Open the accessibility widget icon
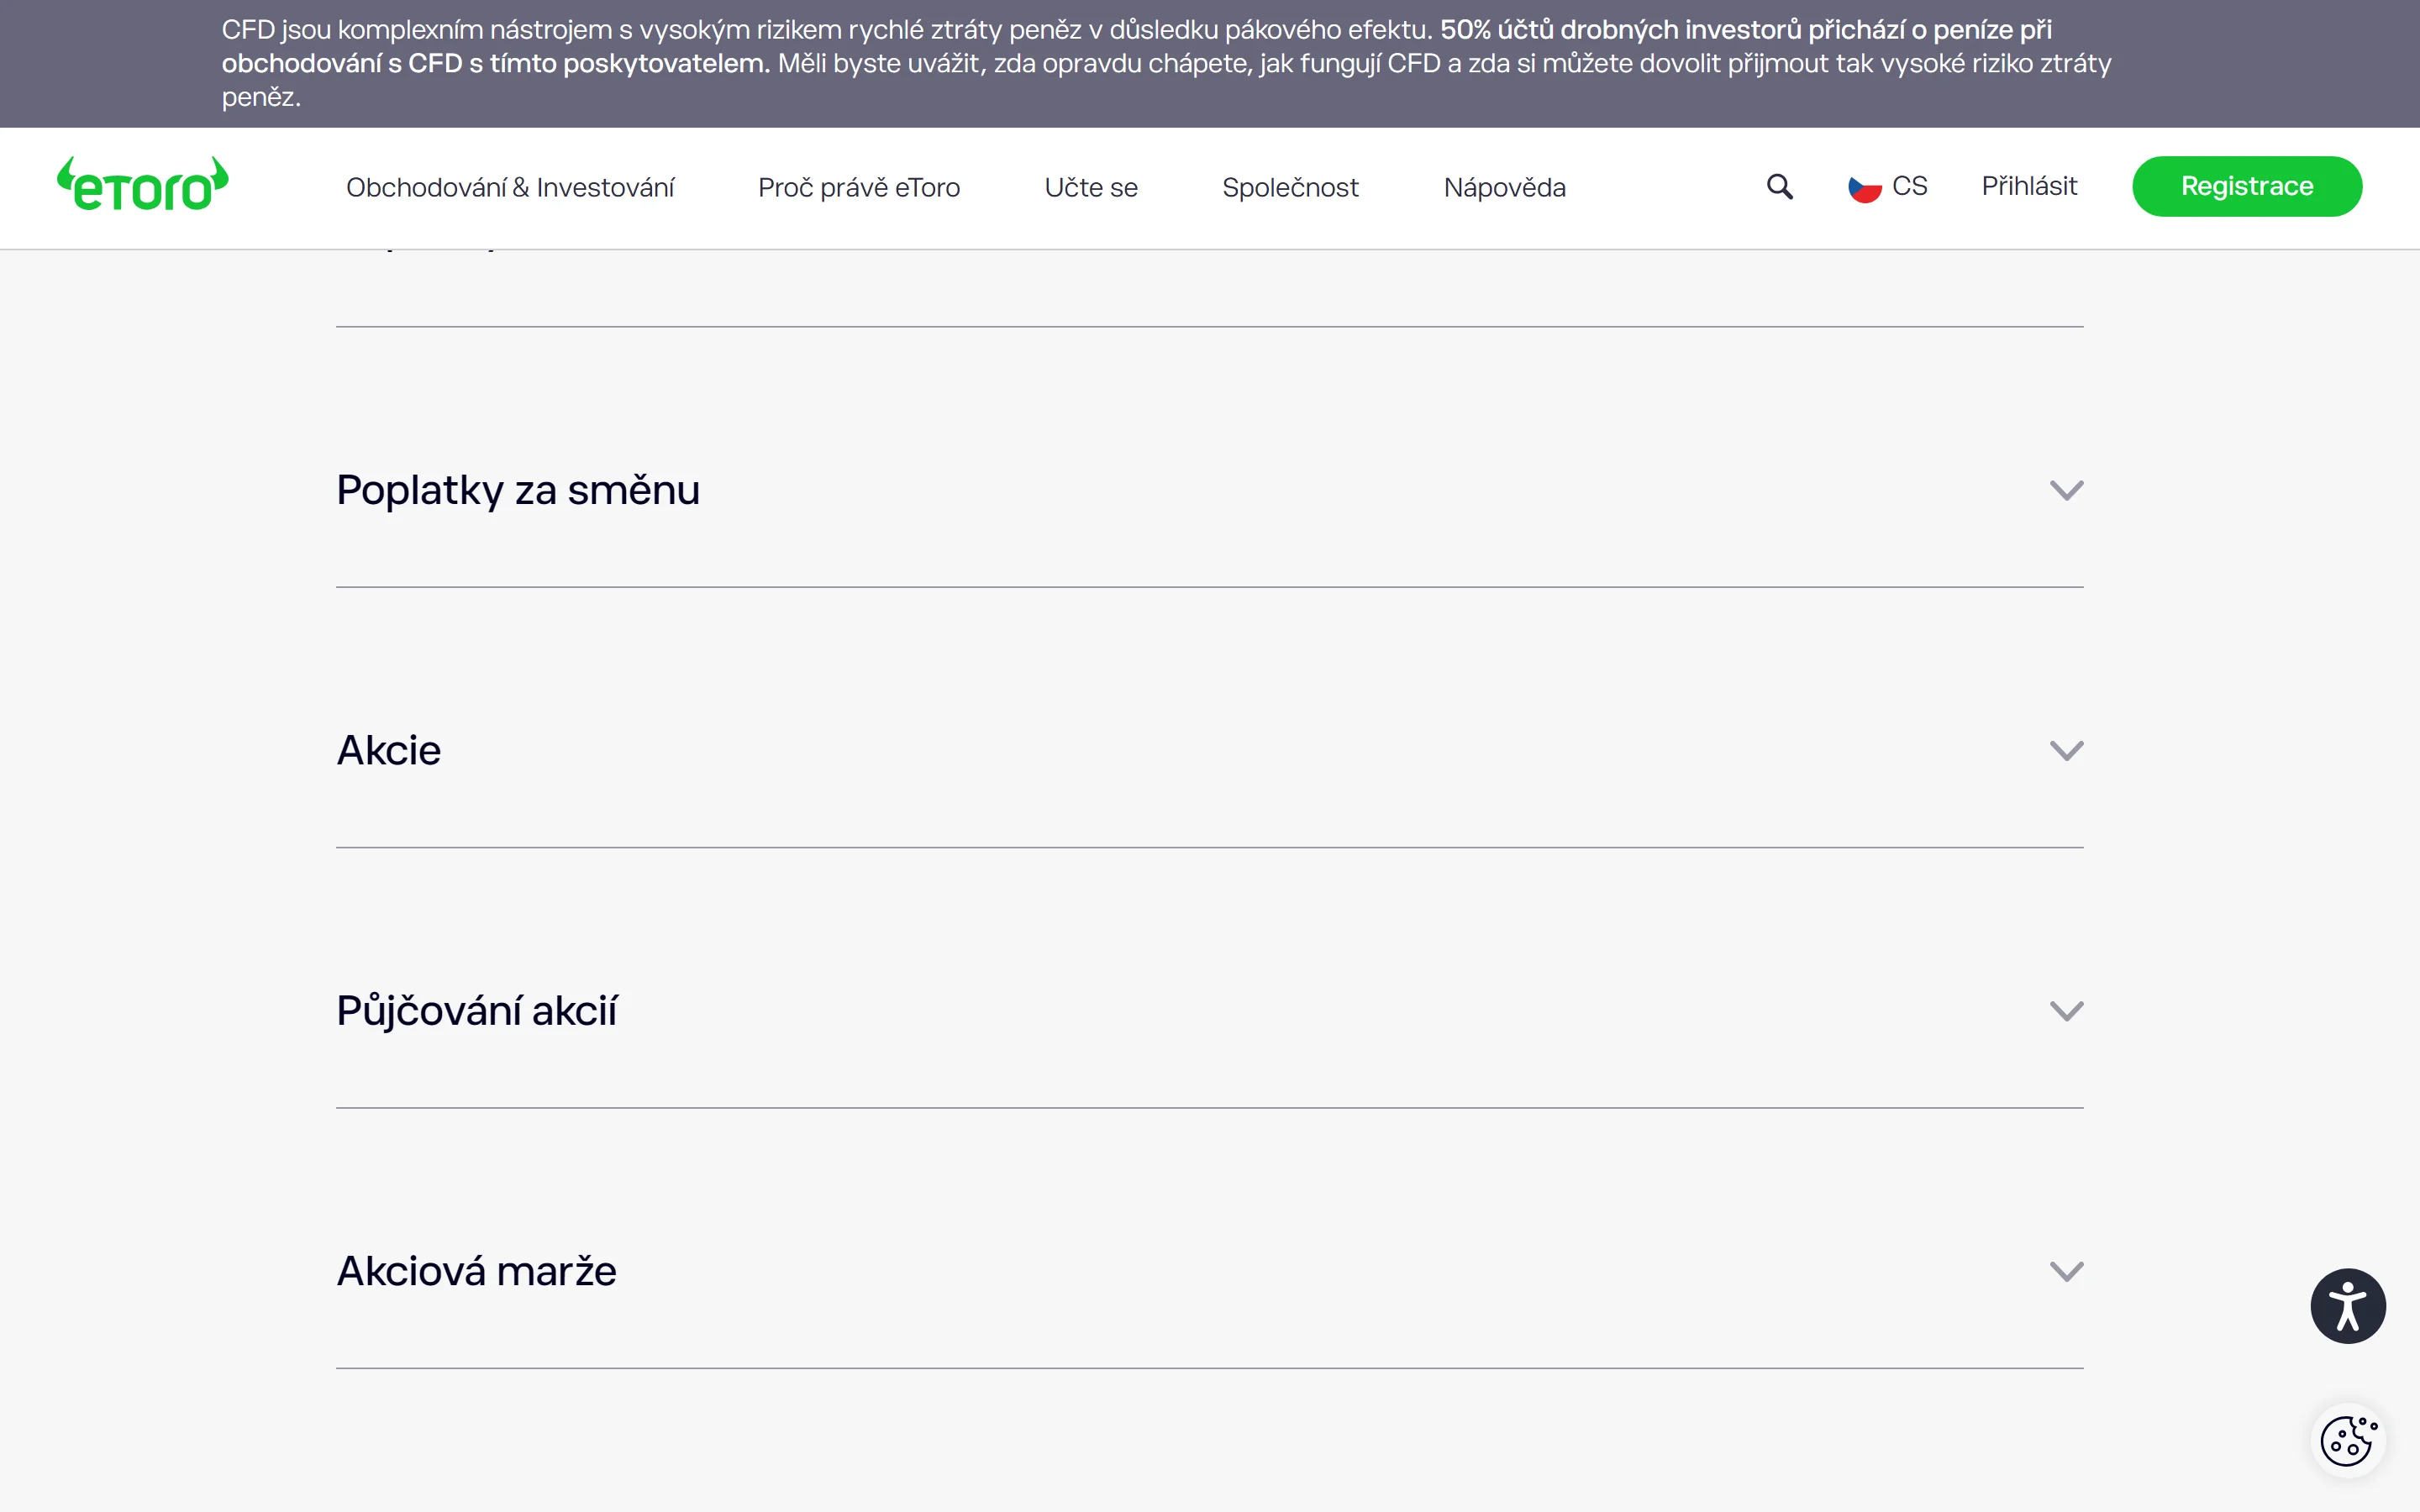Viewport: 2420px width, 1512px height. click(x=2347, y=1306)
